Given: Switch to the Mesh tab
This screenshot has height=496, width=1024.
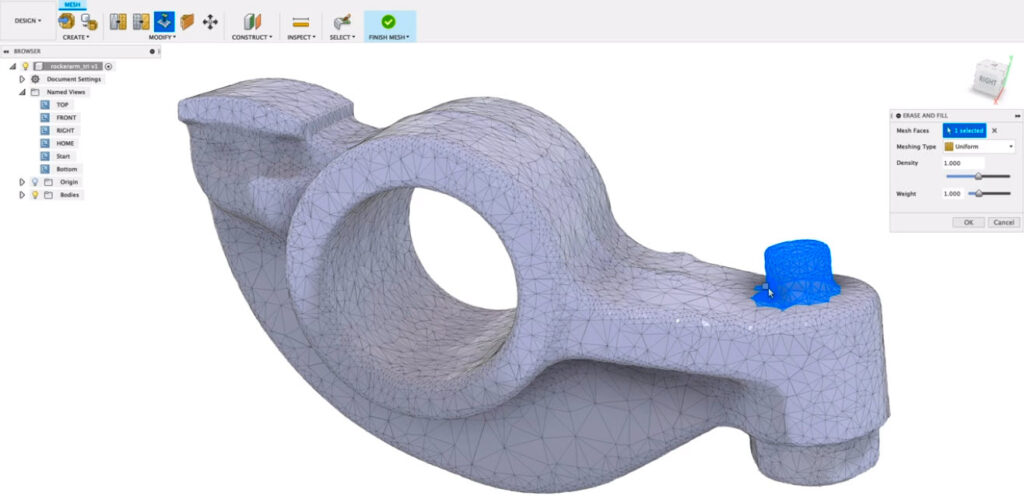Looking at the screenshot, I should click(x=72, y=5).
